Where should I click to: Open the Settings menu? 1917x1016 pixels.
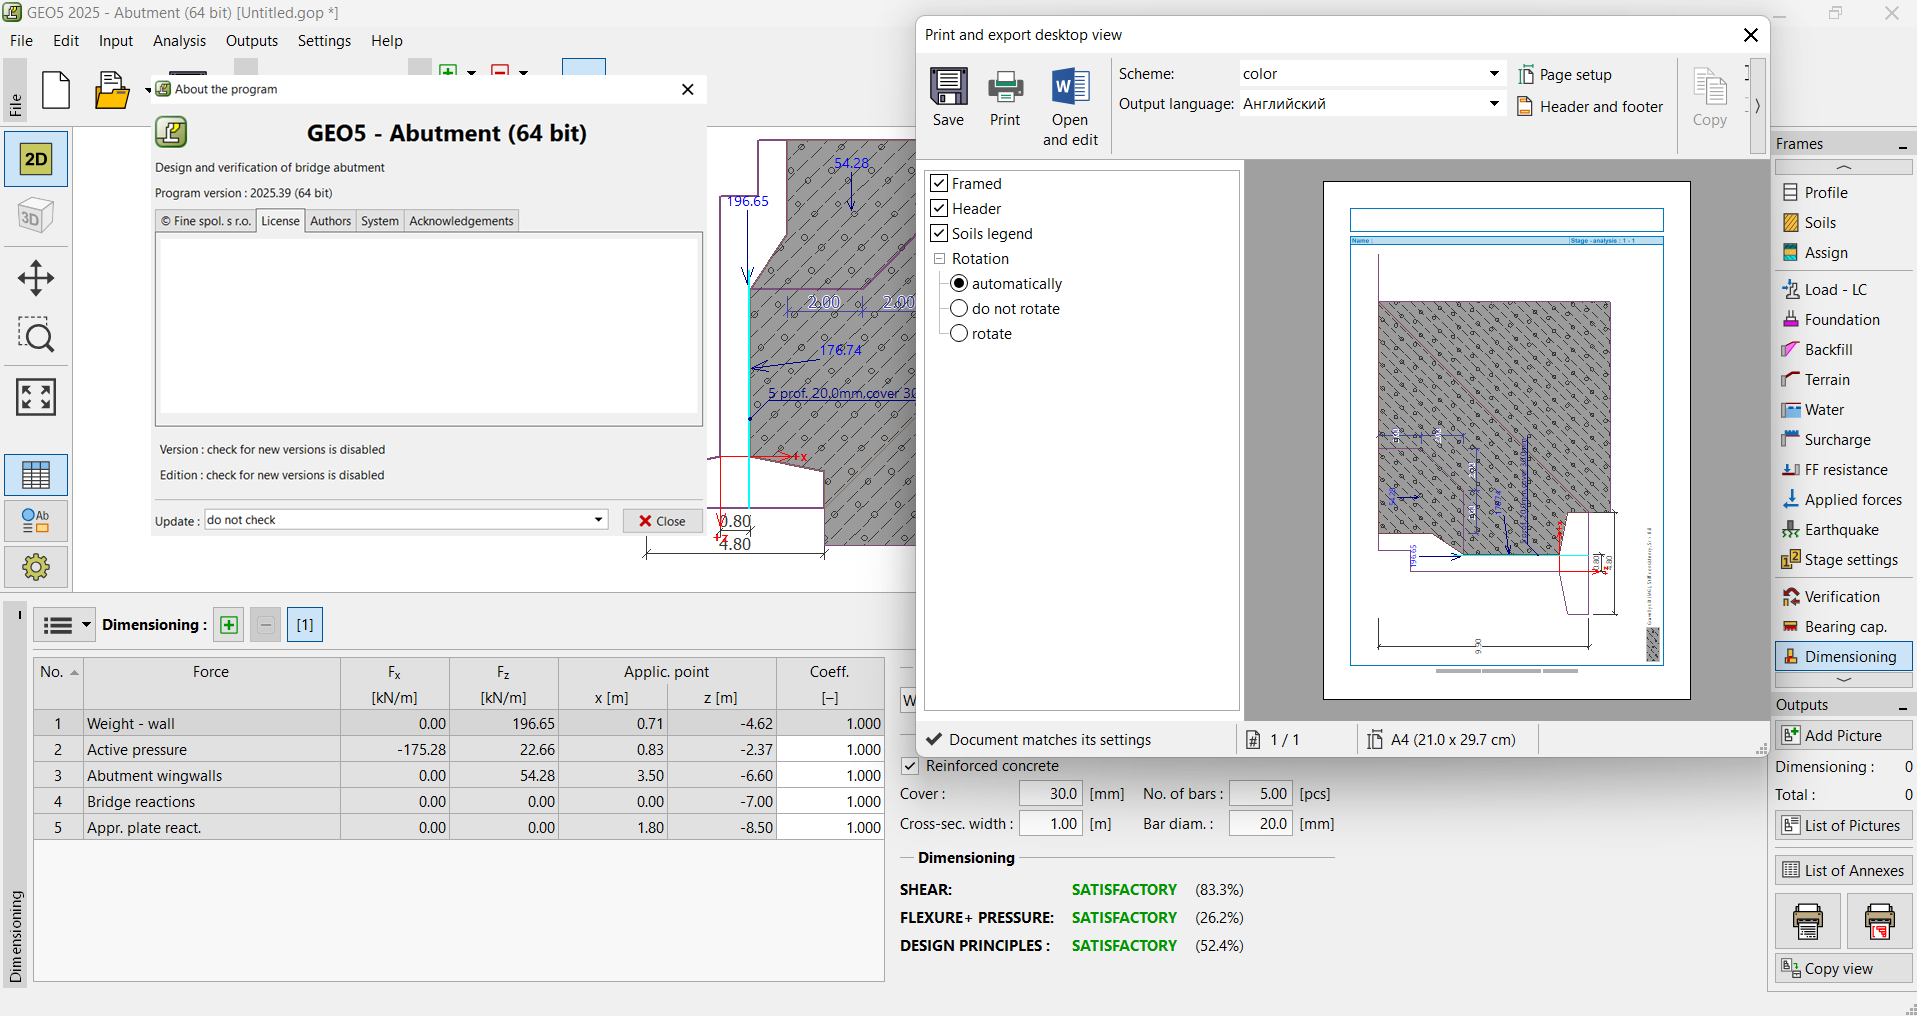point(324,41)
